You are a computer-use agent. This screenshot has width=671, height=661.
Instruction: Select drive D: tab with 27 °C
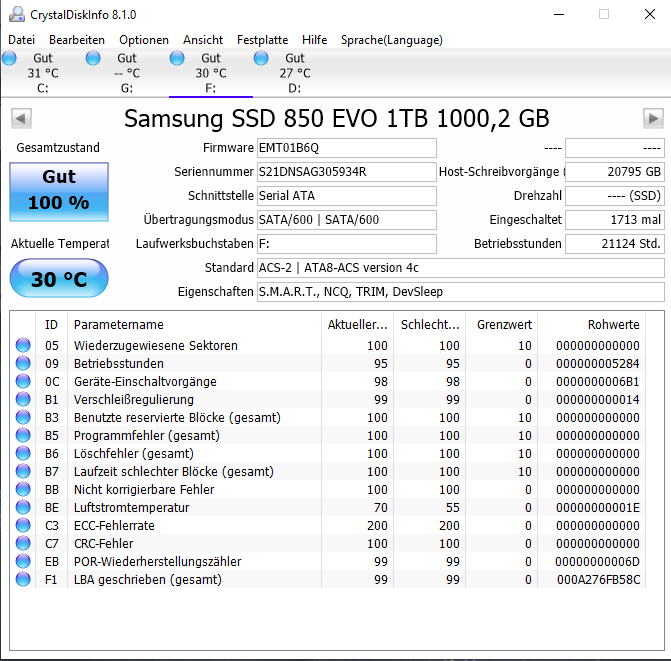[295, 73]
